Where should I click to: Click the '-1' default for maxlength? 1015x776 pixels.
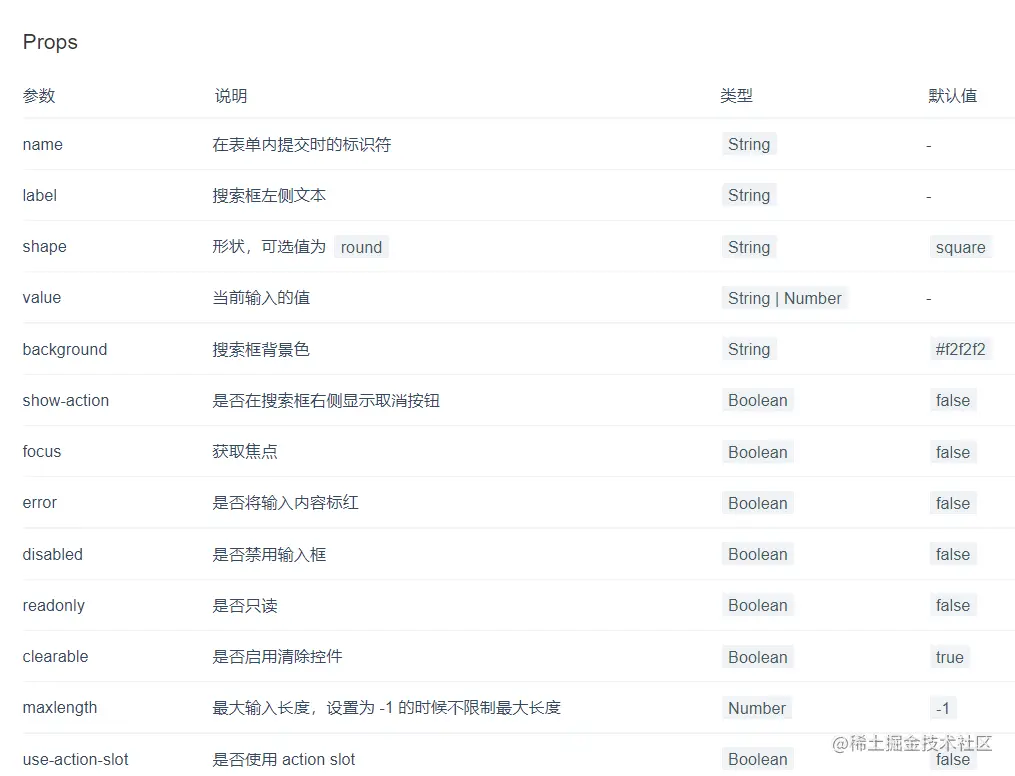tap(942, 709)
